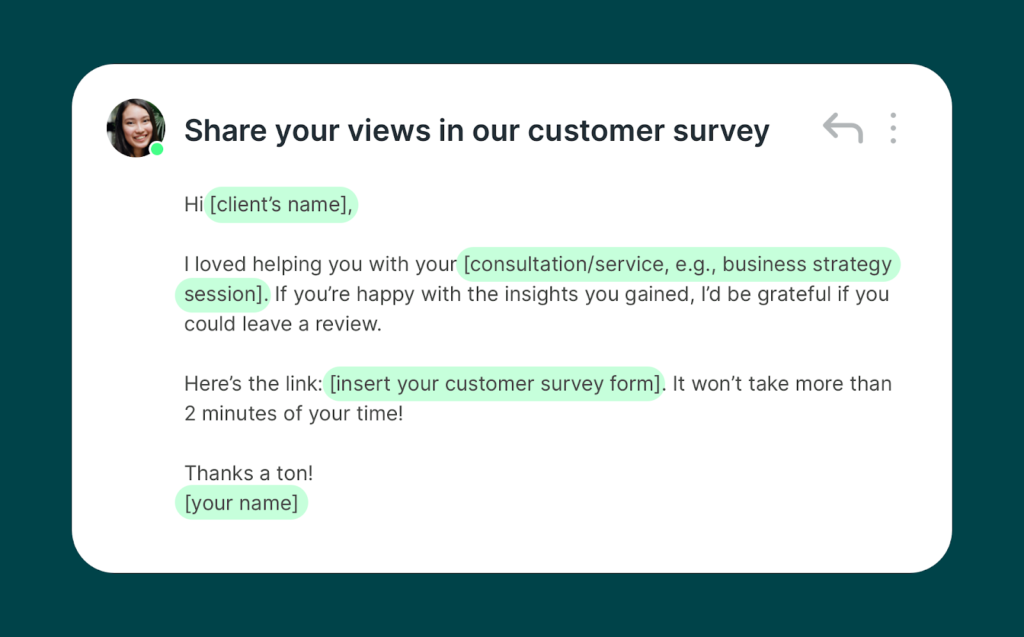The width and height of the screenshot is (1024, 637).
Task: Select the [consultation/service, e.g., business strategy placeholder
Action: point(678,264)
